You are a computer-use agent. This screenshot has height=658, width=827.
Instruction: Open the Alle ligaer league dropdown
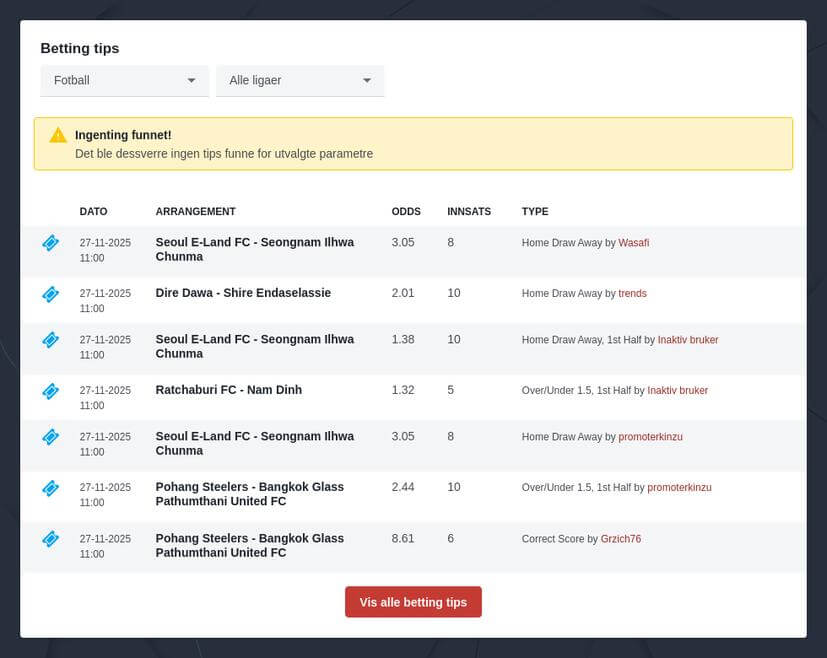click(300, 80)
